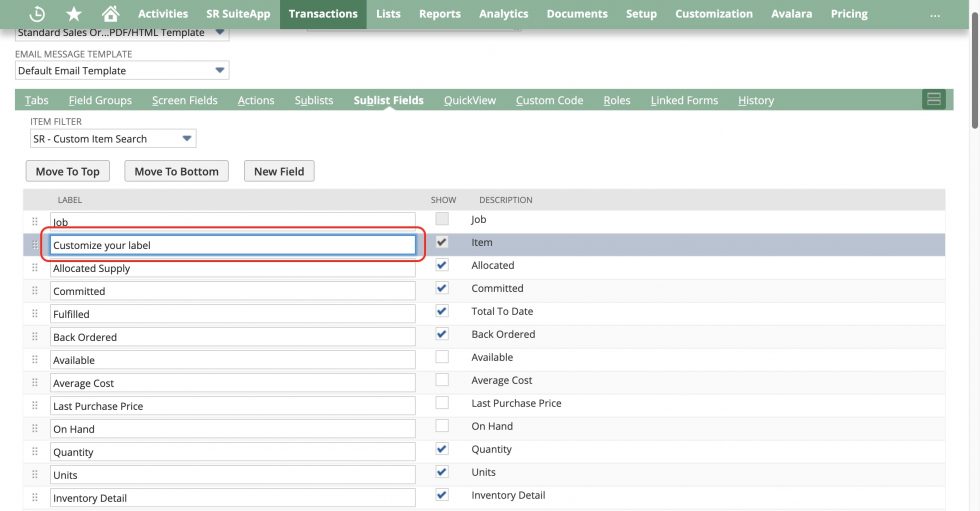Toggle the subtab layout icon at right
The width and height of the screenshot is (980, 511).
933,99
